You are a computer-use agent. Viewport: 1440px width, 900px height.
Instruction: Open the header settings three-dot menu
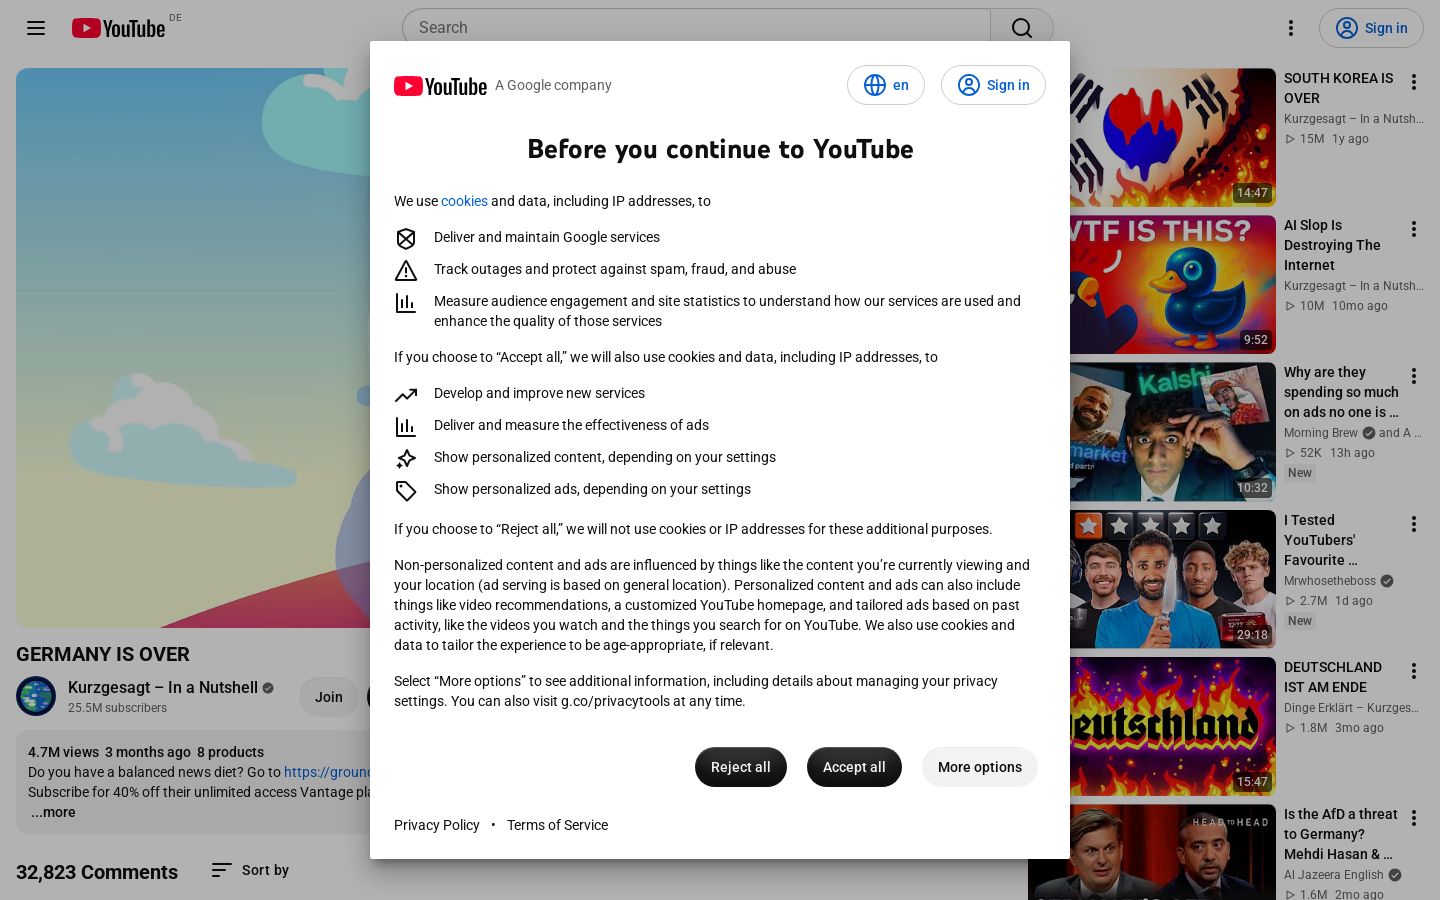1291,28
